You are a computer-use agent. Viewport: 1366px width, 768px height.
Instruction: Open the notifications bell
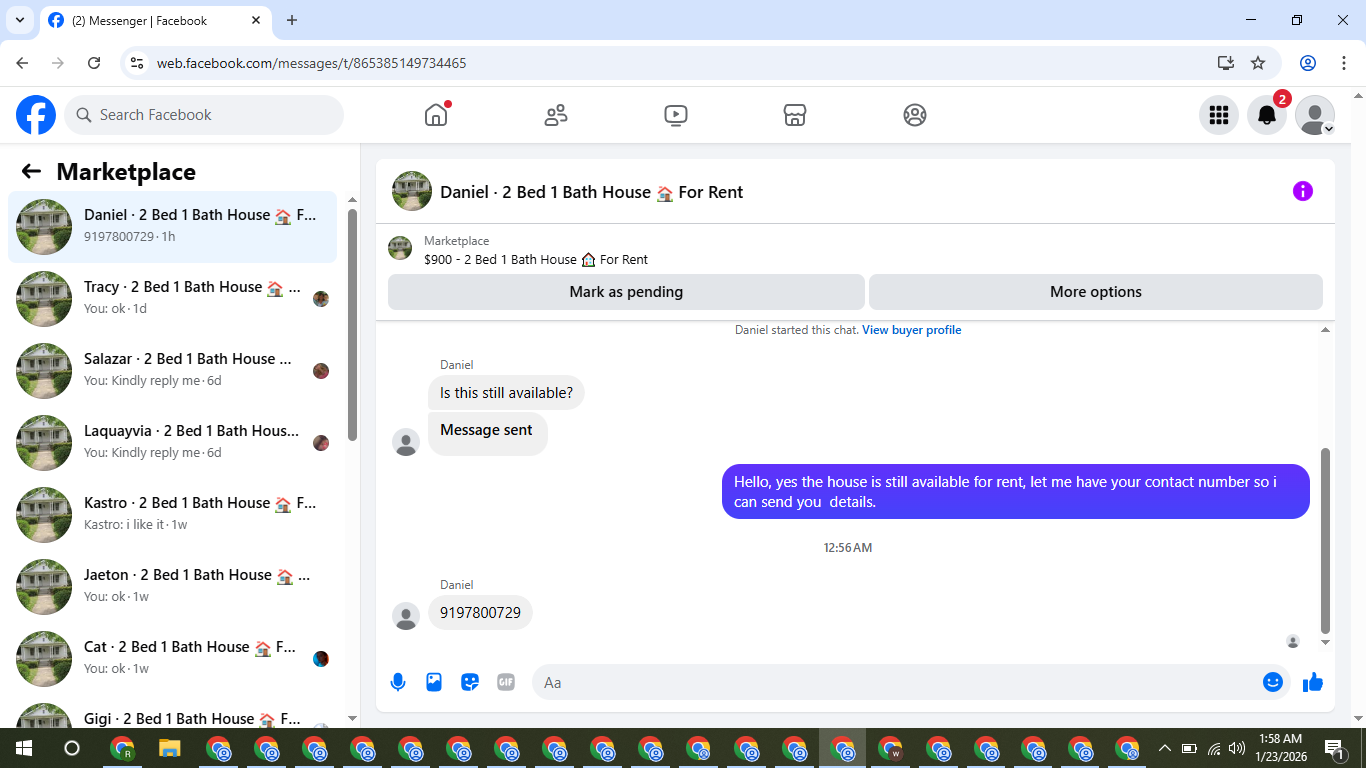(1267, 115)
